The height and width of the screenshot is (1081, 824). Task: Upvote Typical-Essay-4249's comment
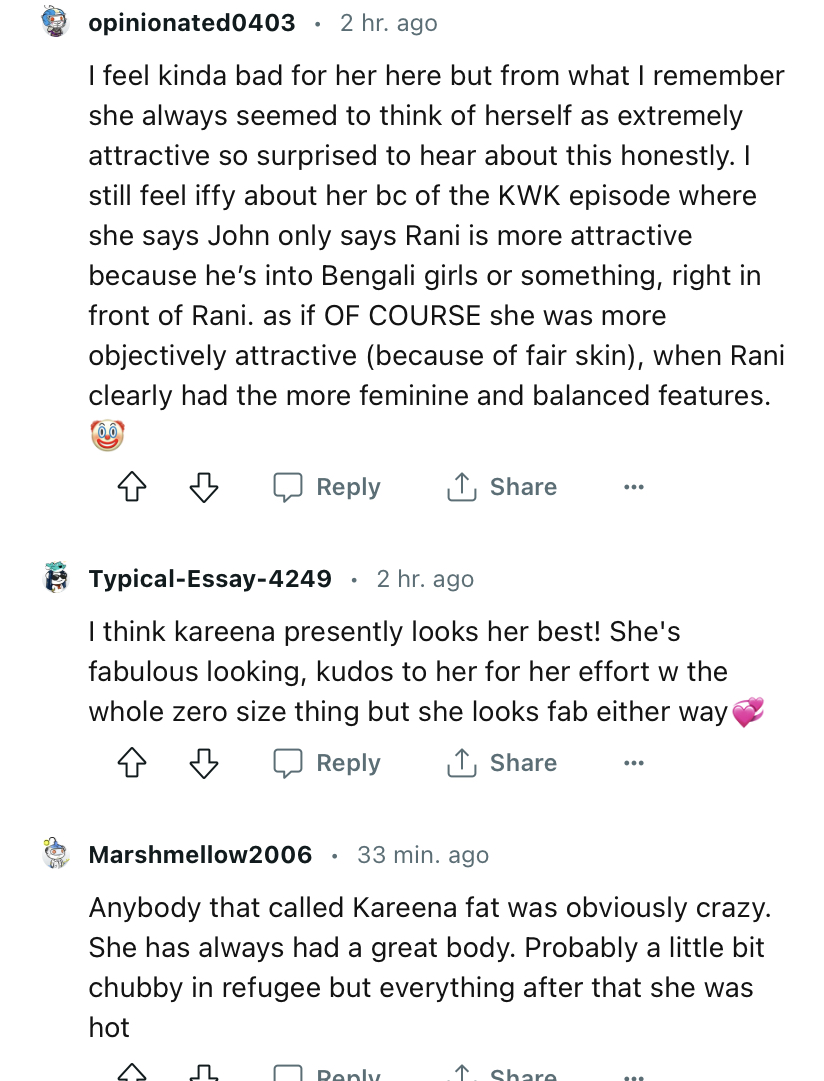132,763
